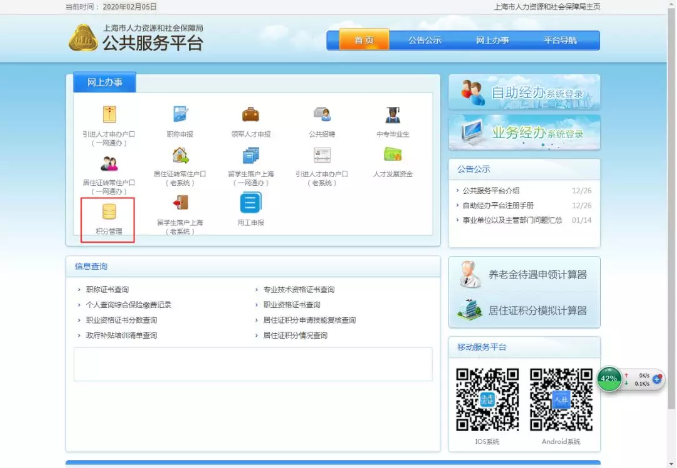Click the Android system QR code
This screenshot has width=677, height=468.
tap(560, 400)
